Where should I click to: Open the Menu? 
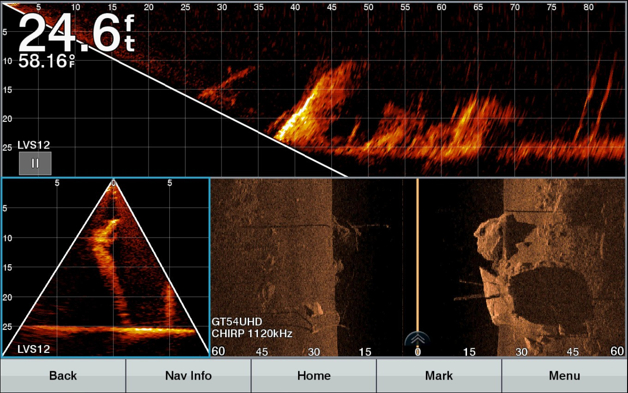tap(564, 376)
